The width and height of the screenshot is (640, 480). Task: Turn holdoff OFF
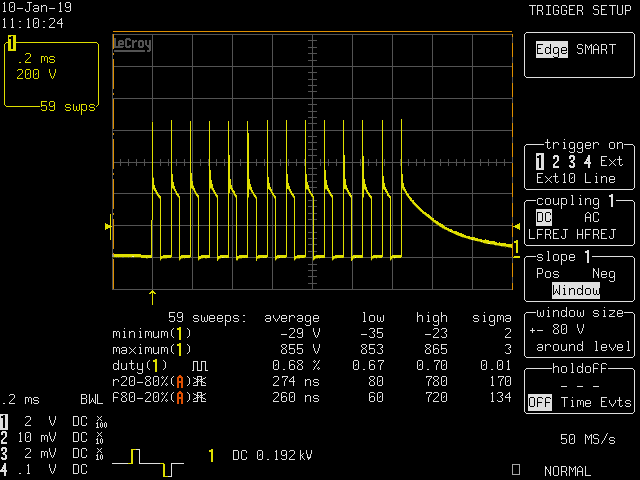tap(540, 402)
